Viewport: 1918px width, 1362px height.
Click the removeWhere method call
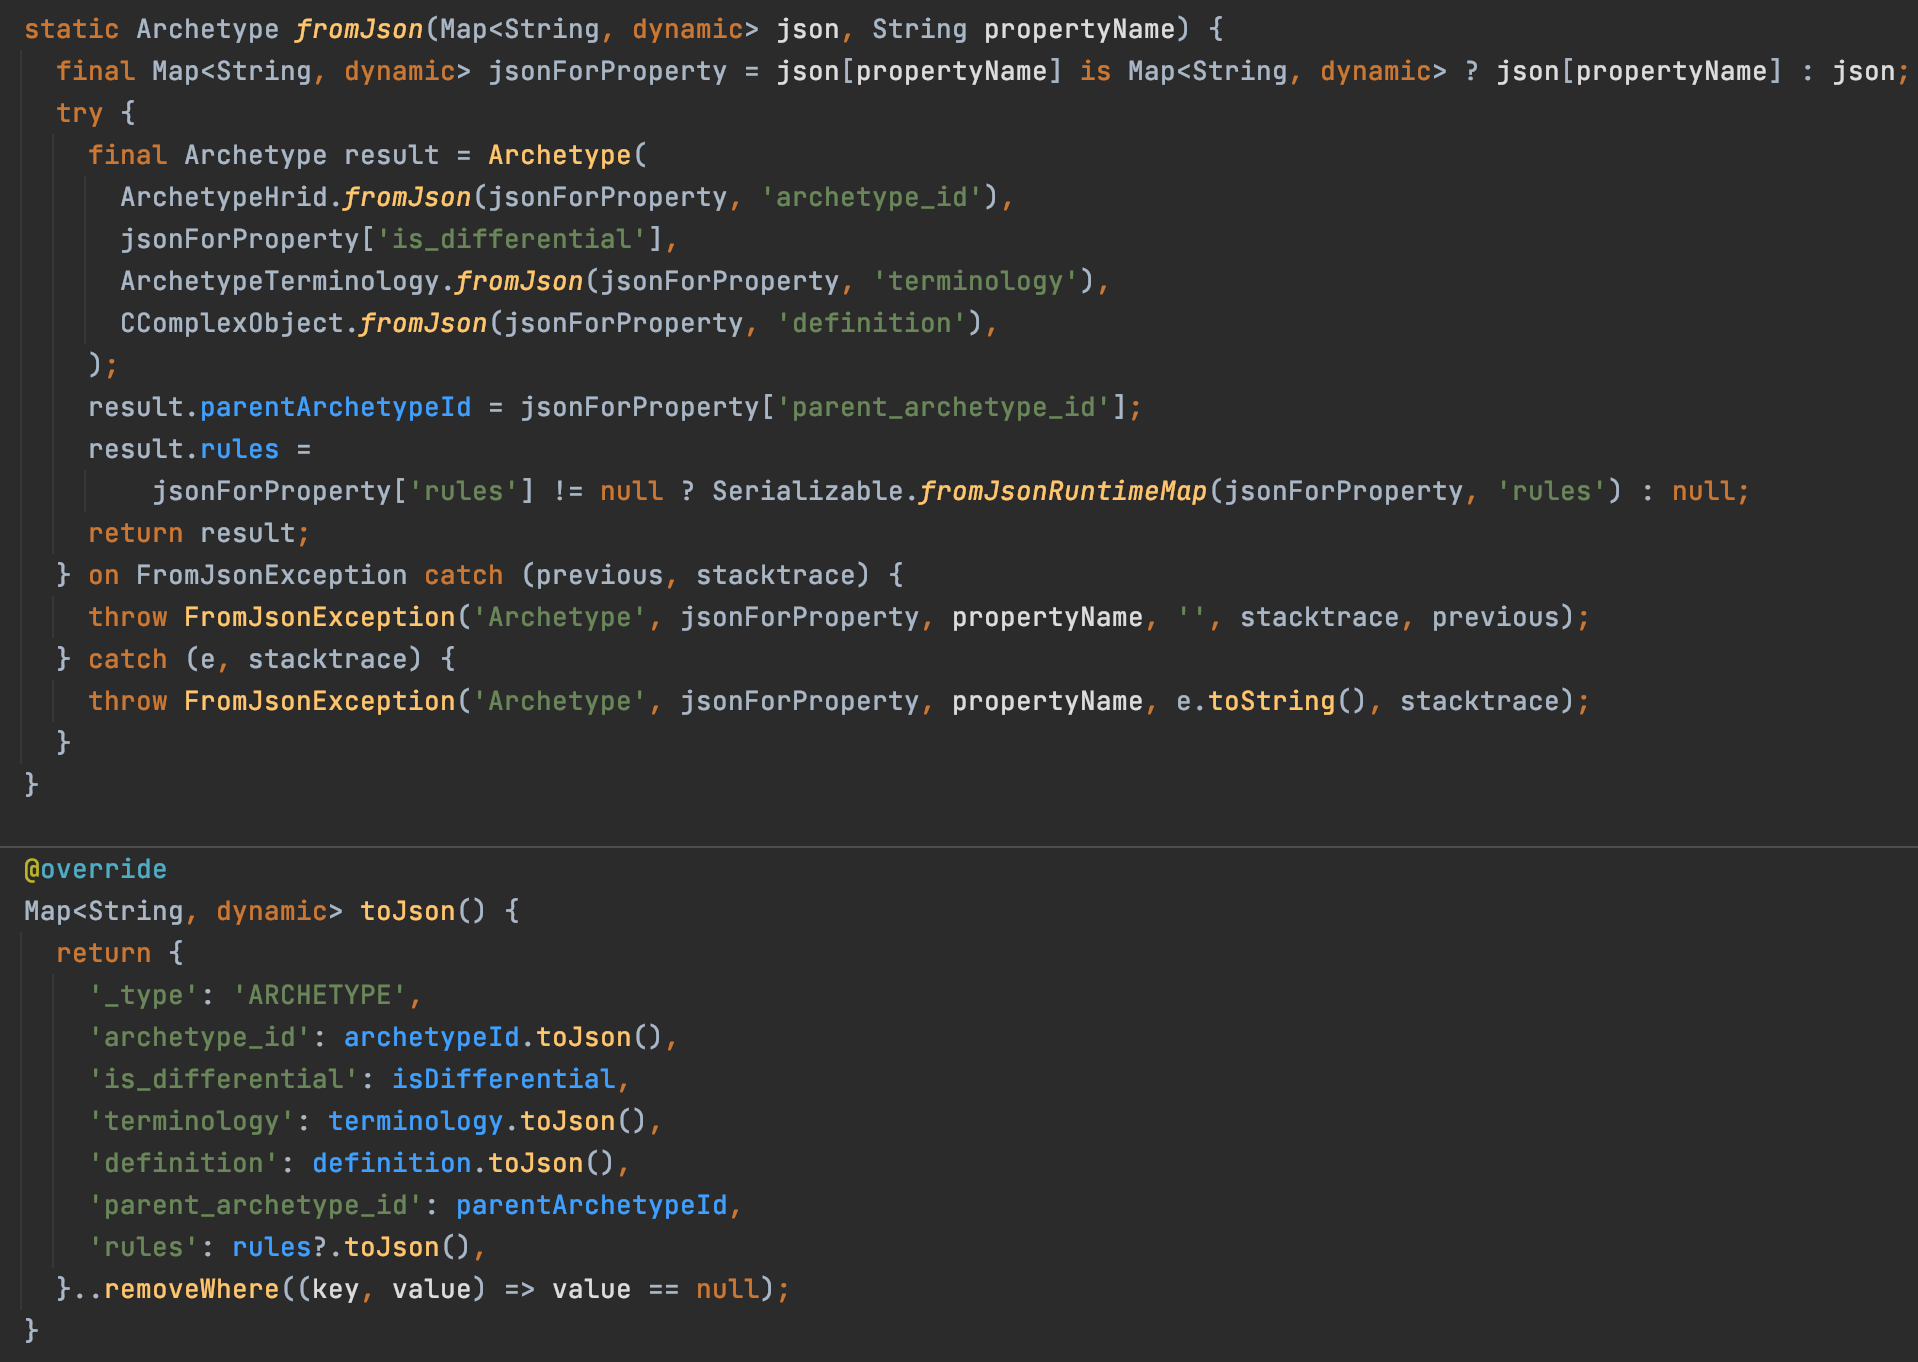point(191,1289)
